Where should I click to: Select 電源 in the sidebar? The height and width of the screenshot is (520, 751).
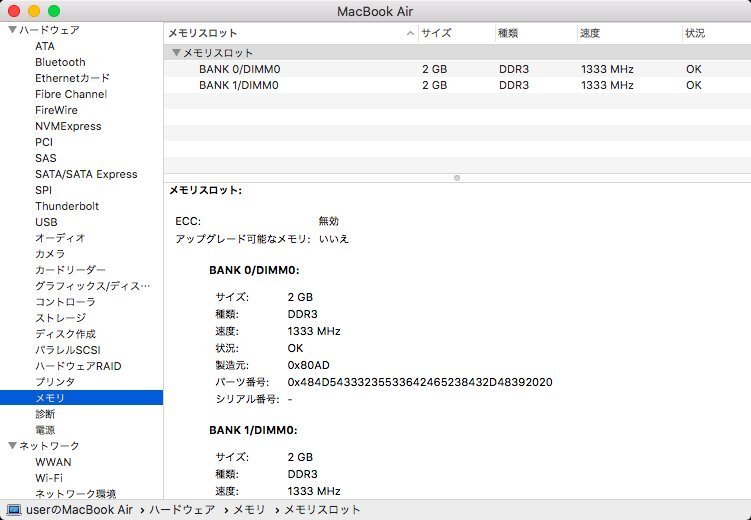(x=45, y=430)
